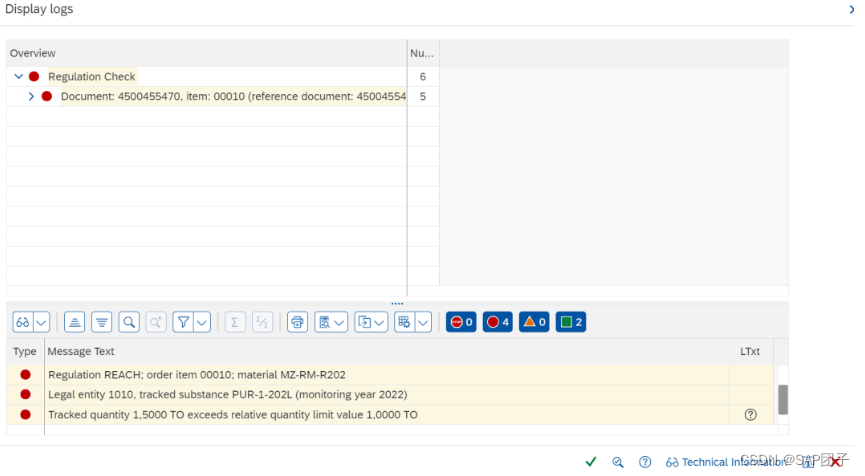The height and width of the screenshot is (476, 865).
Task: Click the green checkmark Continue button
Action: pyautogui.click(x=591, y=462)
